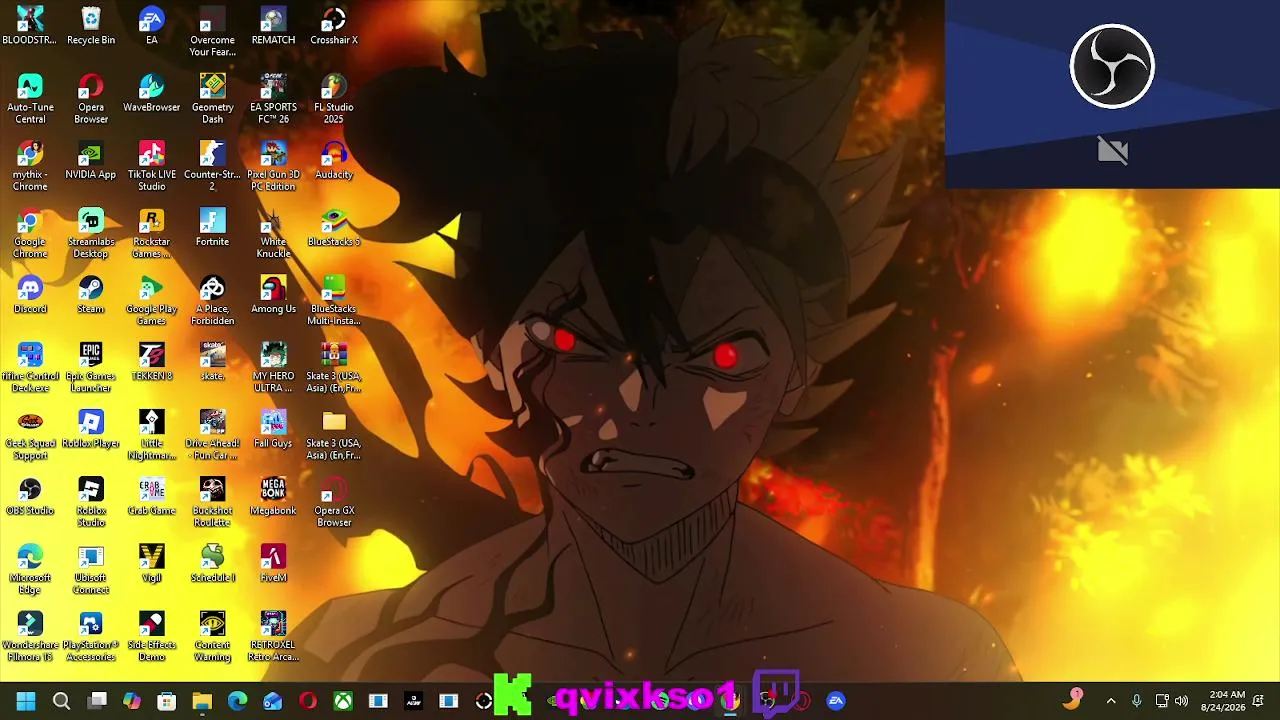The height and width of the screenshot is (720, 1280).
Task: Show hidden system tray icons
Action: coord(1110,701)
